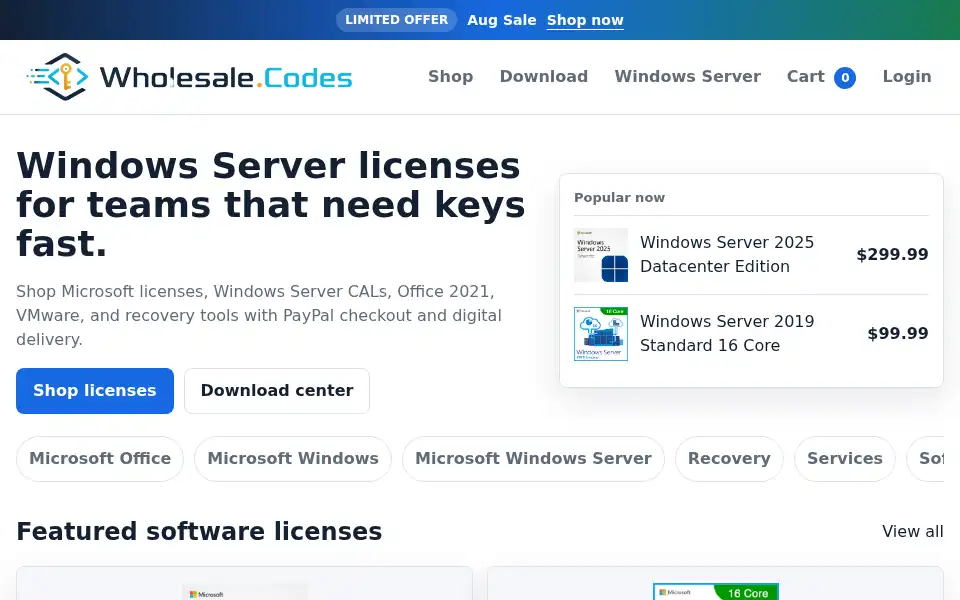Click Windows Server 2019 Standard 16 Core title
Screen dimensions: 960x600
[727, 334]
